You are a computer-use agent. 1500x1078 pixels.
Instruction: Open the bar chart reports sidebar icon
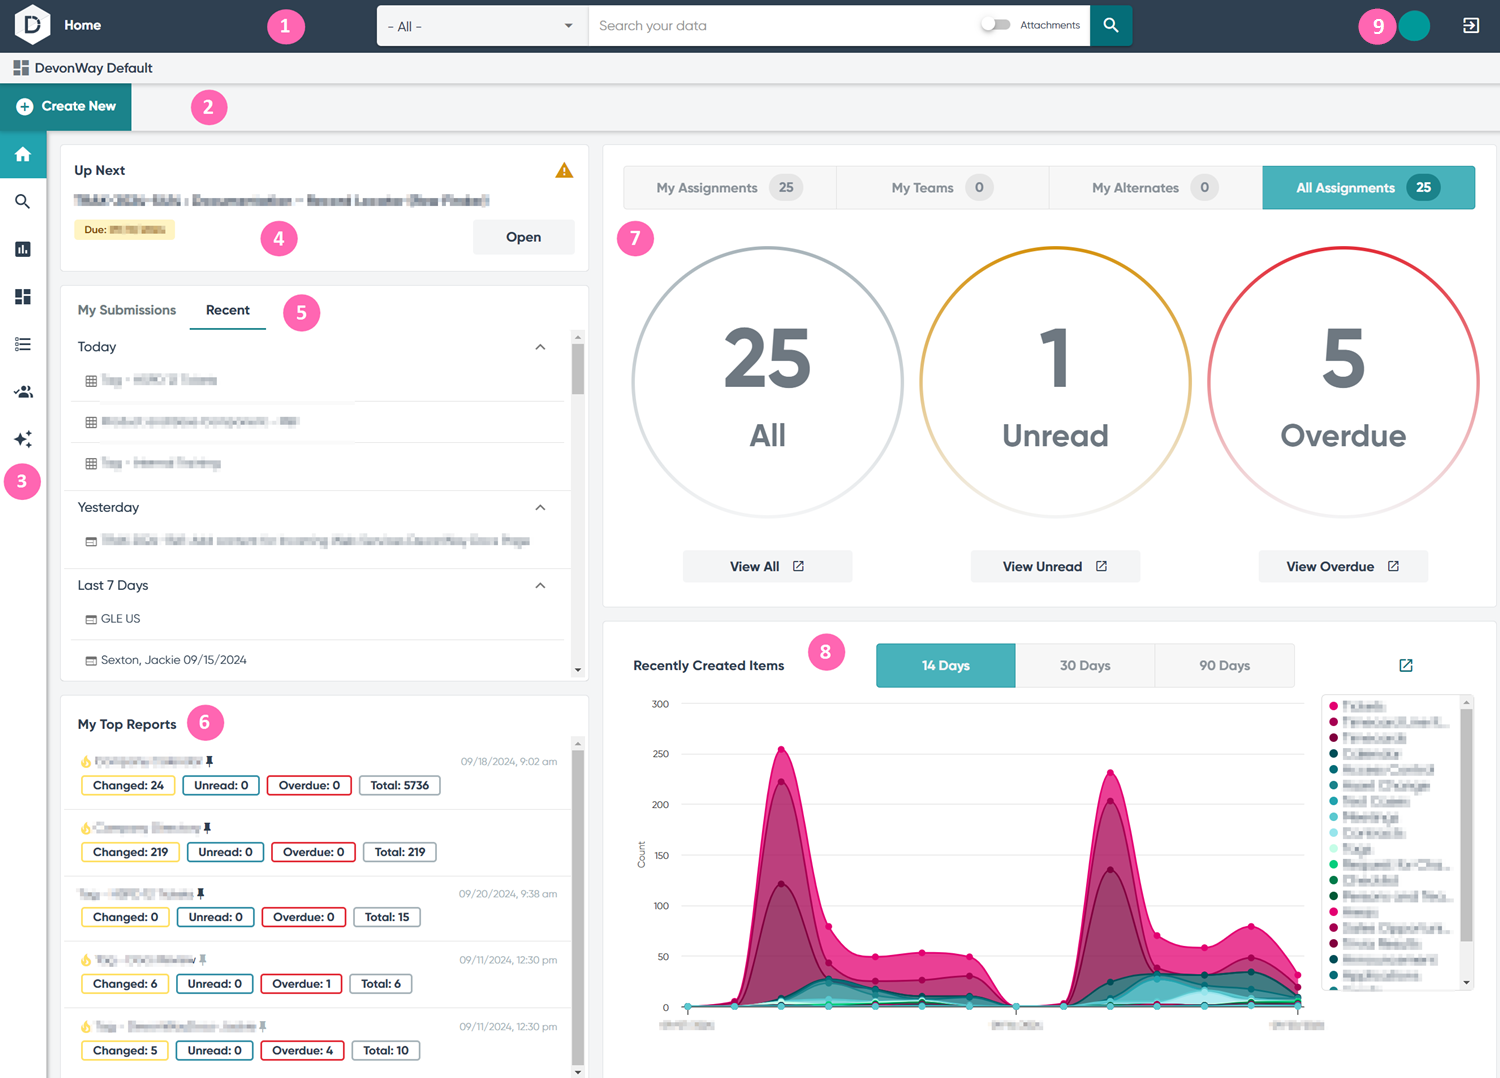(23, 249)
